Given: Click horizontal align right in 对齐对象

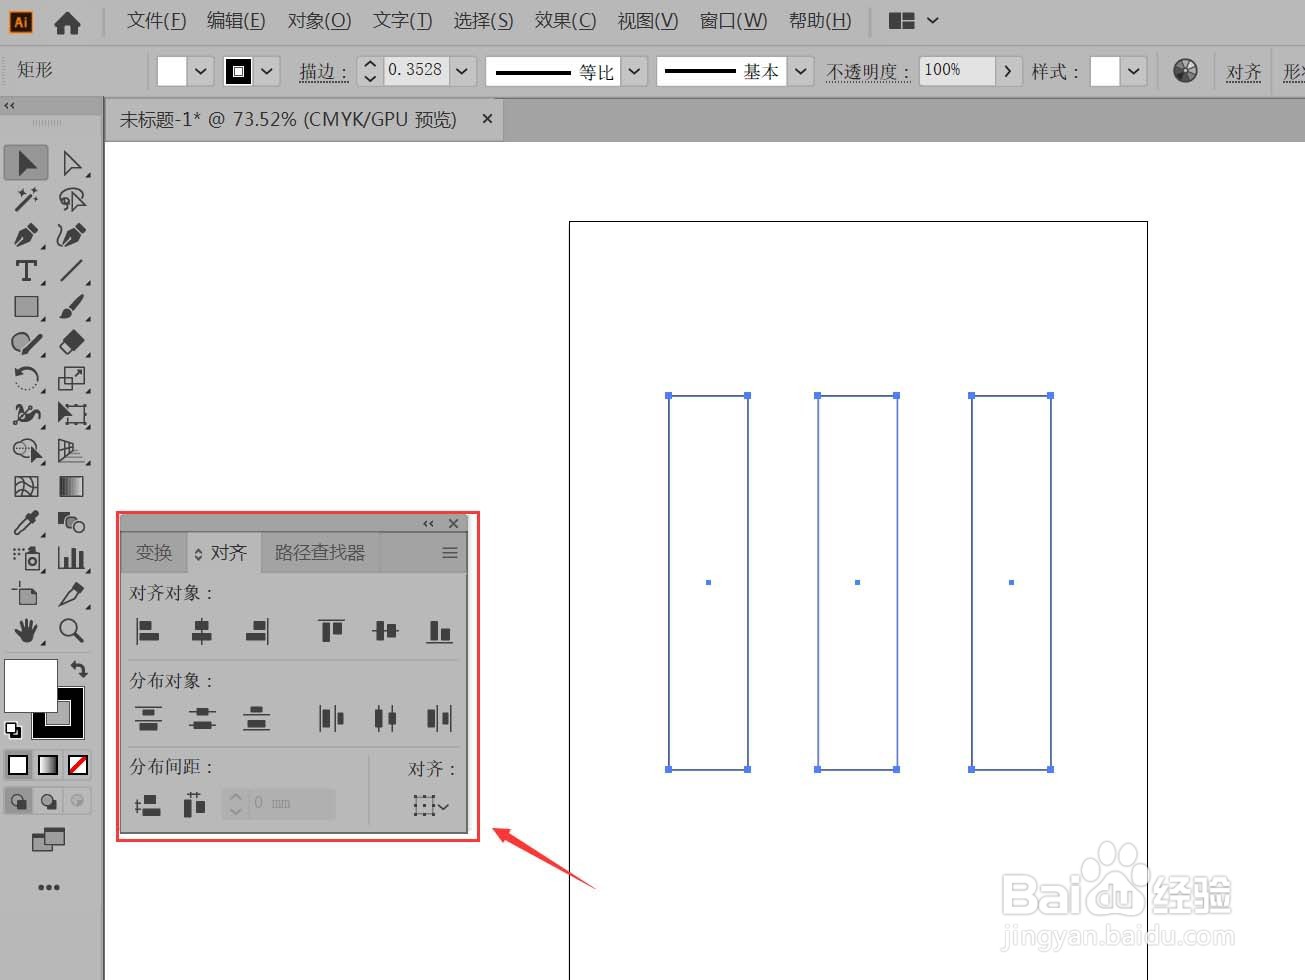Looking at the screenshot, I should (x=257, y=631).
